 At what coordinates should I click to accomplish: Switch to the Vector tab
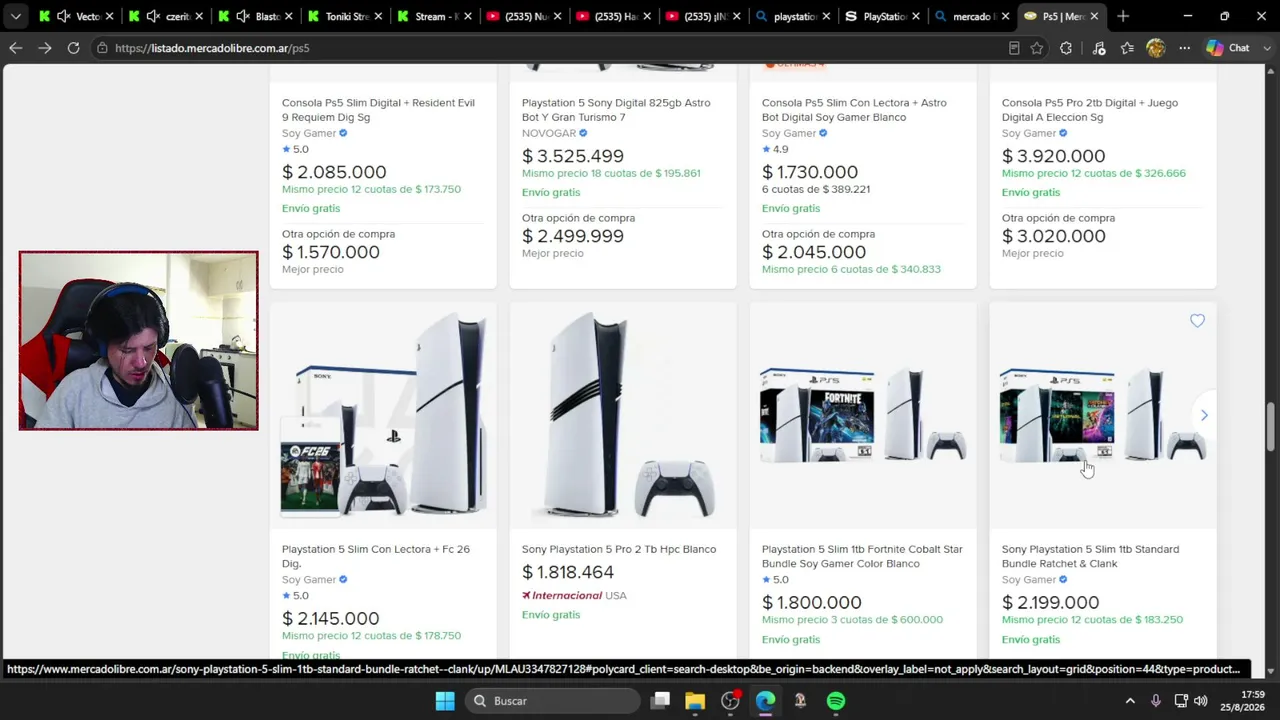tap(88, 16)
